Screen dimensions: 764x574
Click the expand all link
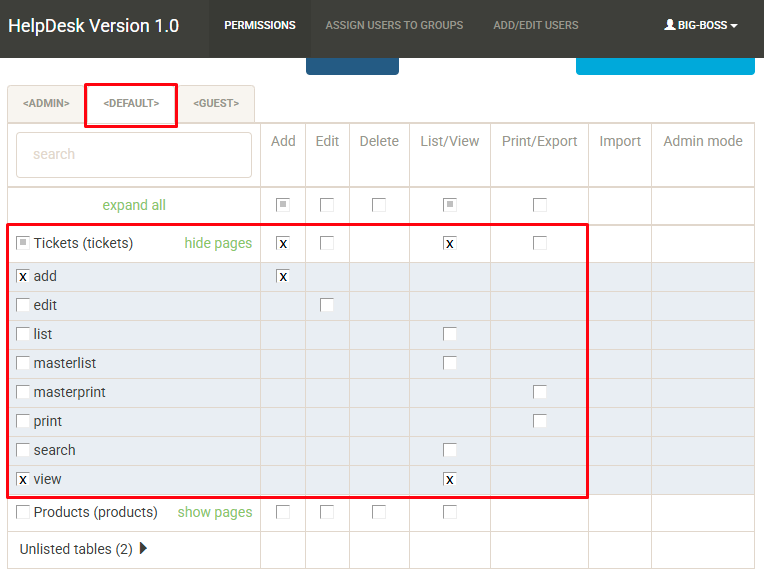click(x=134, y=205)
